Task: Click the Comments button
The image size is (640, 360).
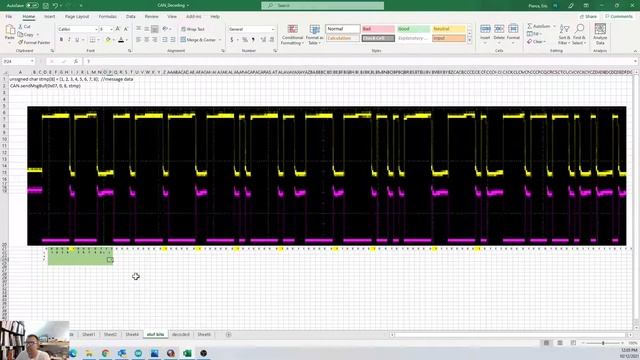Action: (x=619, y=17)
